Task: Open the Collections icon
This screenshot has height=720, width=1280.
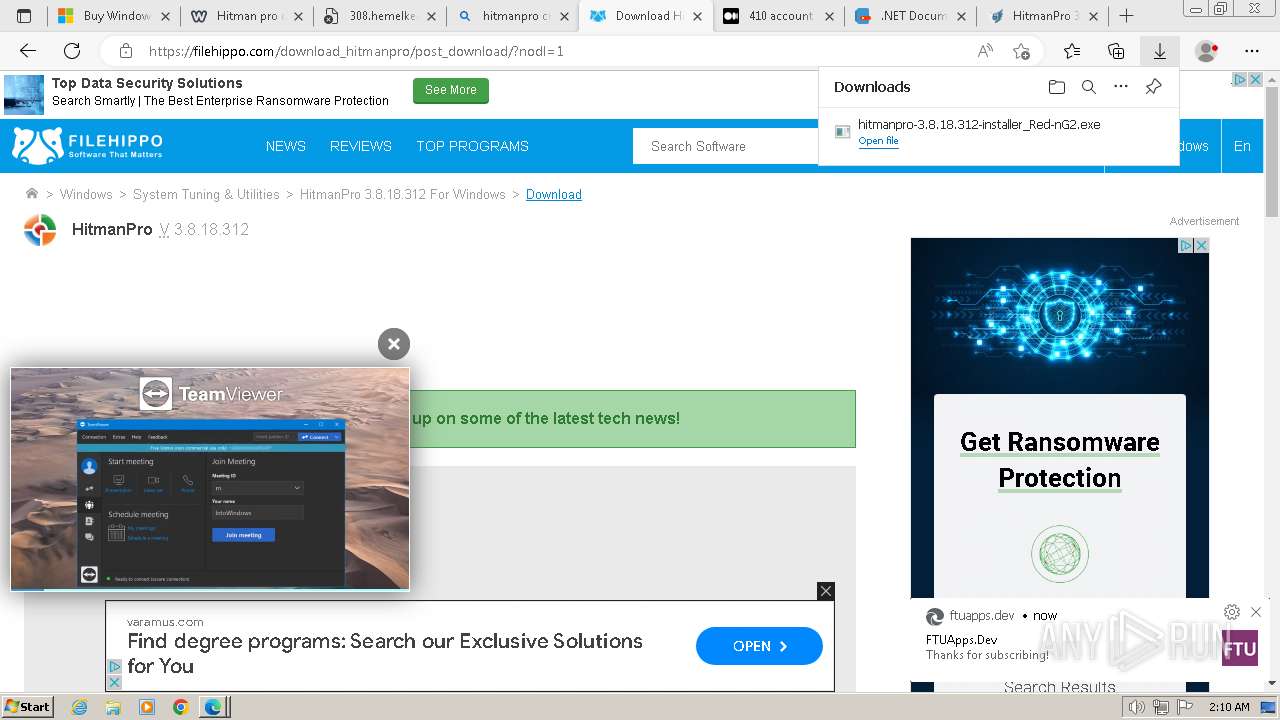Action: (1116, 51)
